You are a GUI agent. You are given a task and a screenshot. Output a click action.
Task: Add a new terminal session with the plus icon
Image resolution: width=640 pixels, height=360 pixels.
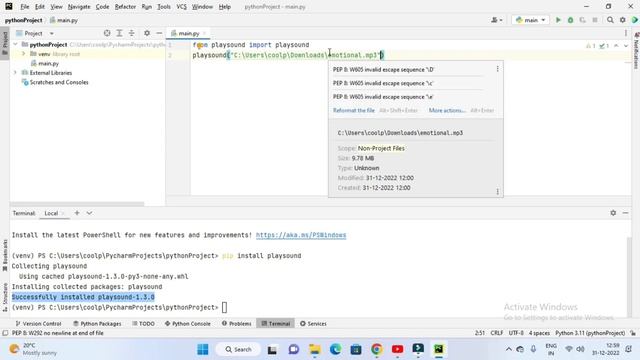point(77,213)
